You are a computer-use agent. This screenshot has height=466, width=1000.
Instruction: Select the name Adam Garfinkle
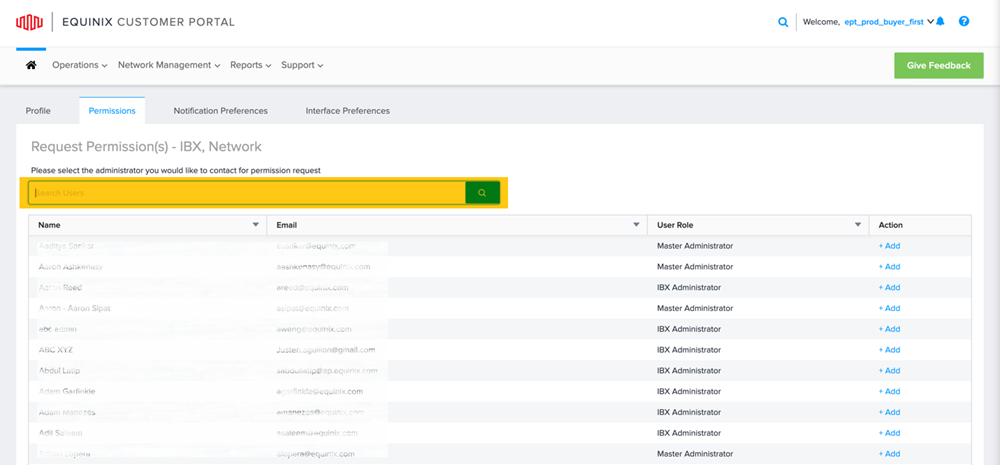point(66,391)
